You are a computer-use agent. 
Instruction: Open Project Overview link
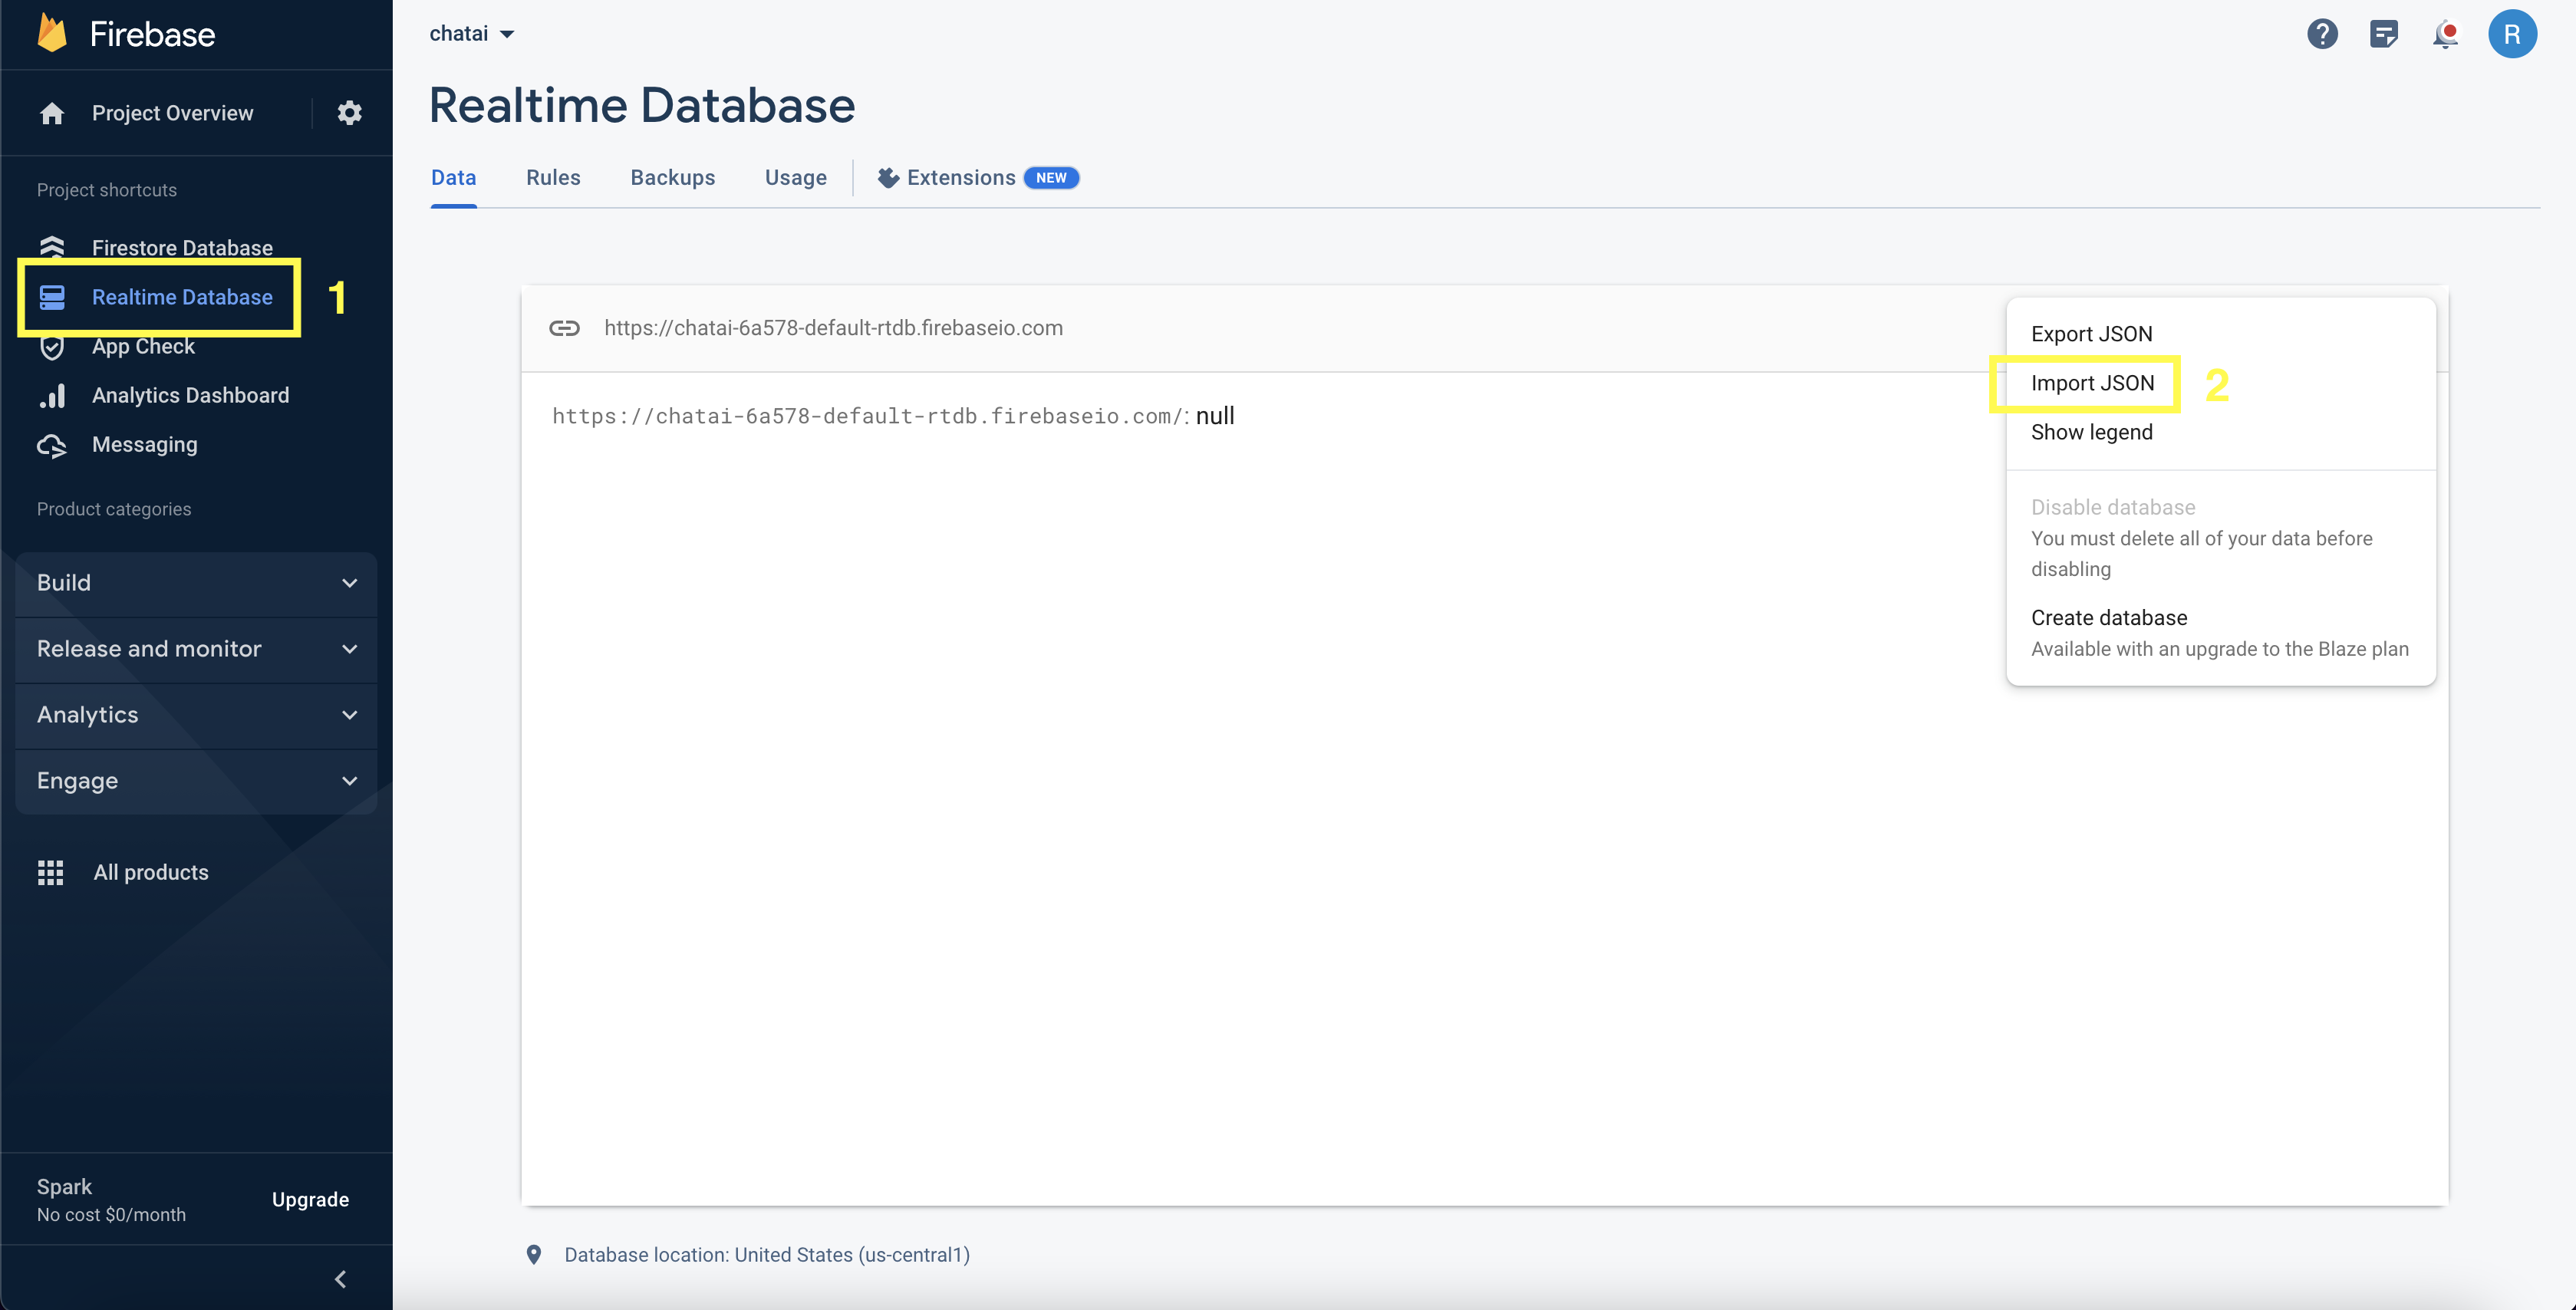click(x=172, y=113)
